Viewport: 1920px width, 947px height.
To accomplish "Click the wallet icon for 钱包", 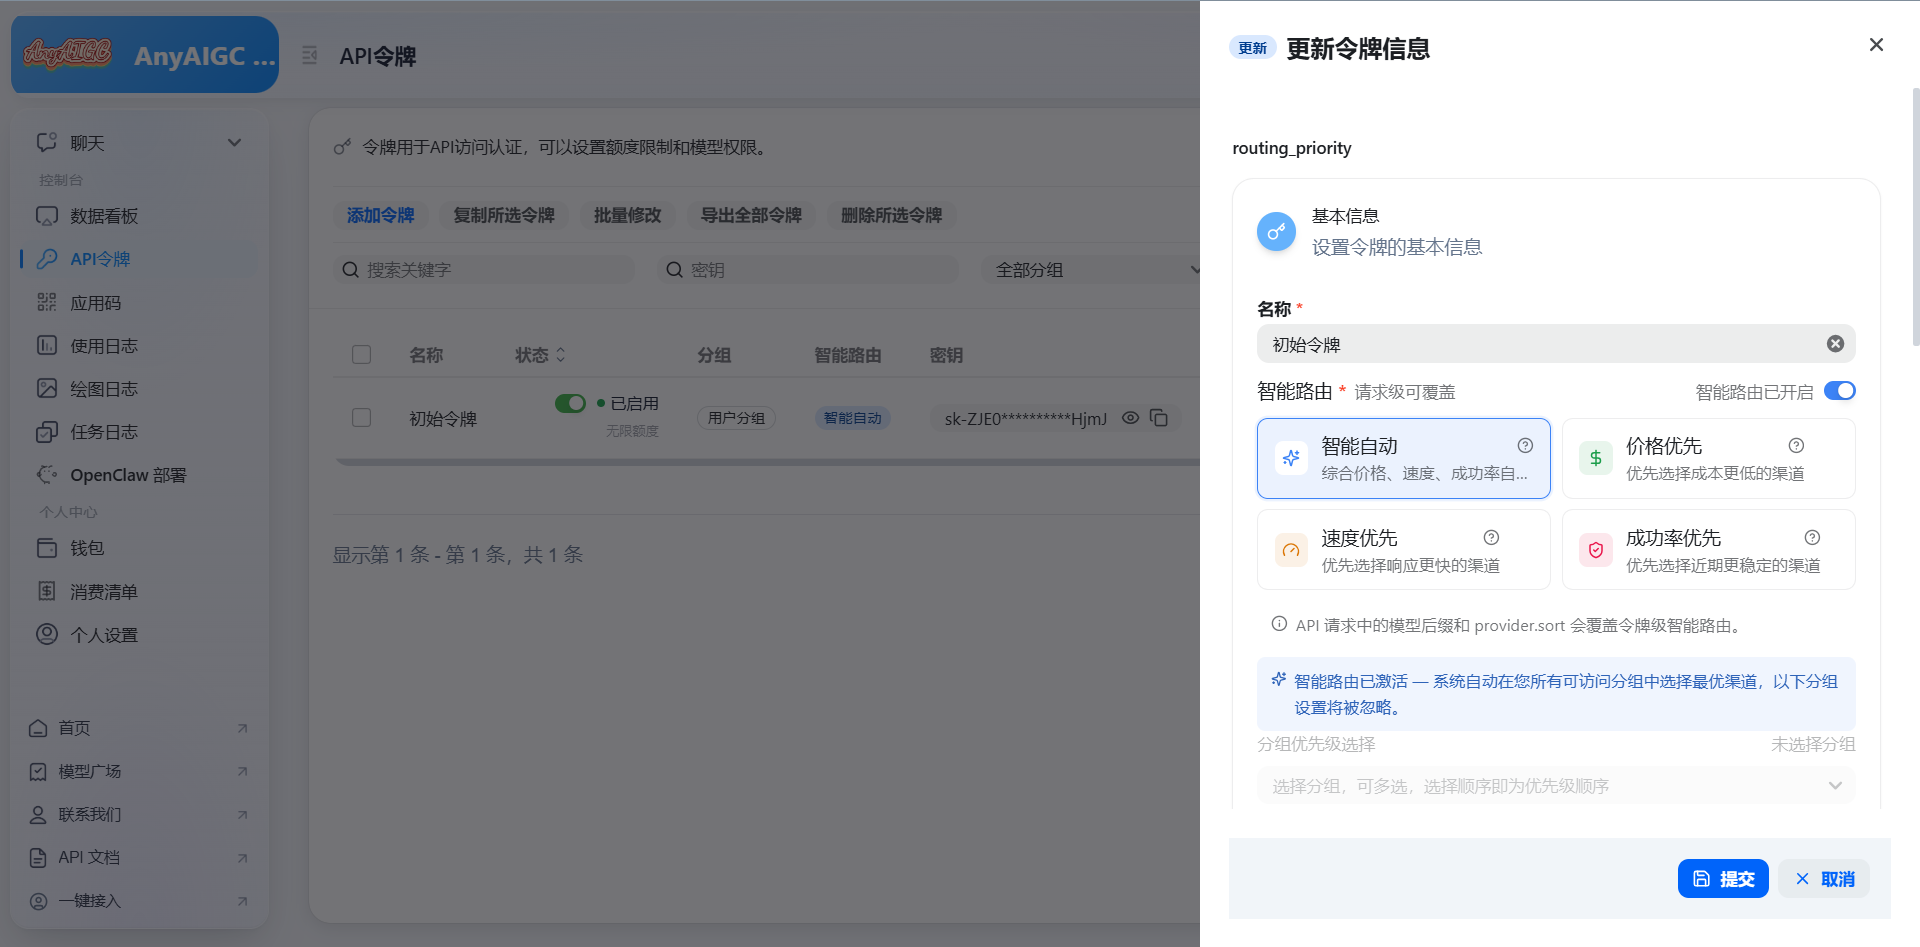I will click(x=47, y=548).
